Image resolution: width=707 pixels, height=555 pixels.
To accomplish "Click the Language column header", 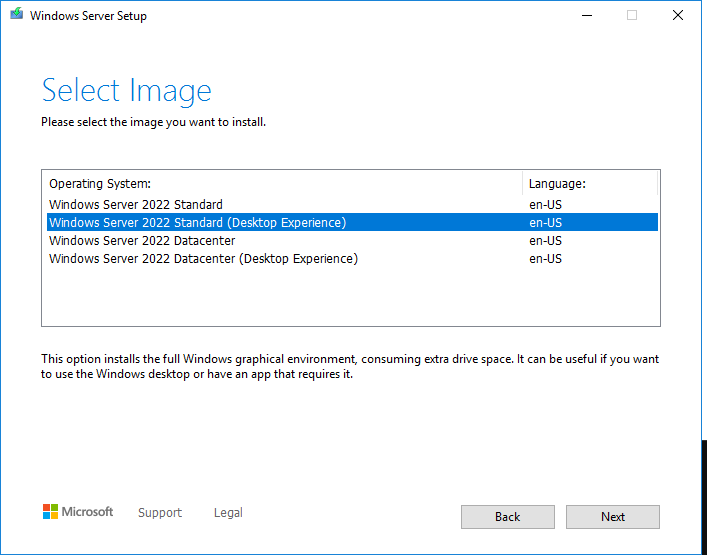I will coord(557,184).
